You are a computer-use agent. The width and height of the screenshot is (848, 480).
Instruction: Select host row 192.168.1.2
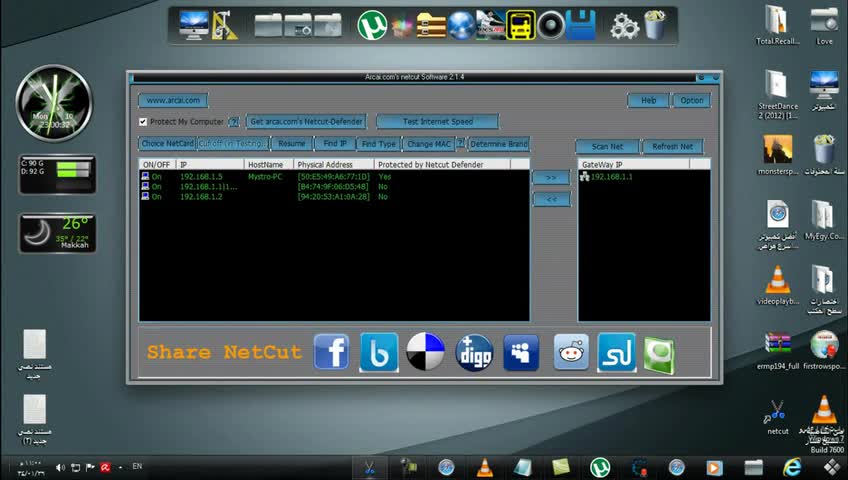(x=334, y=197)
